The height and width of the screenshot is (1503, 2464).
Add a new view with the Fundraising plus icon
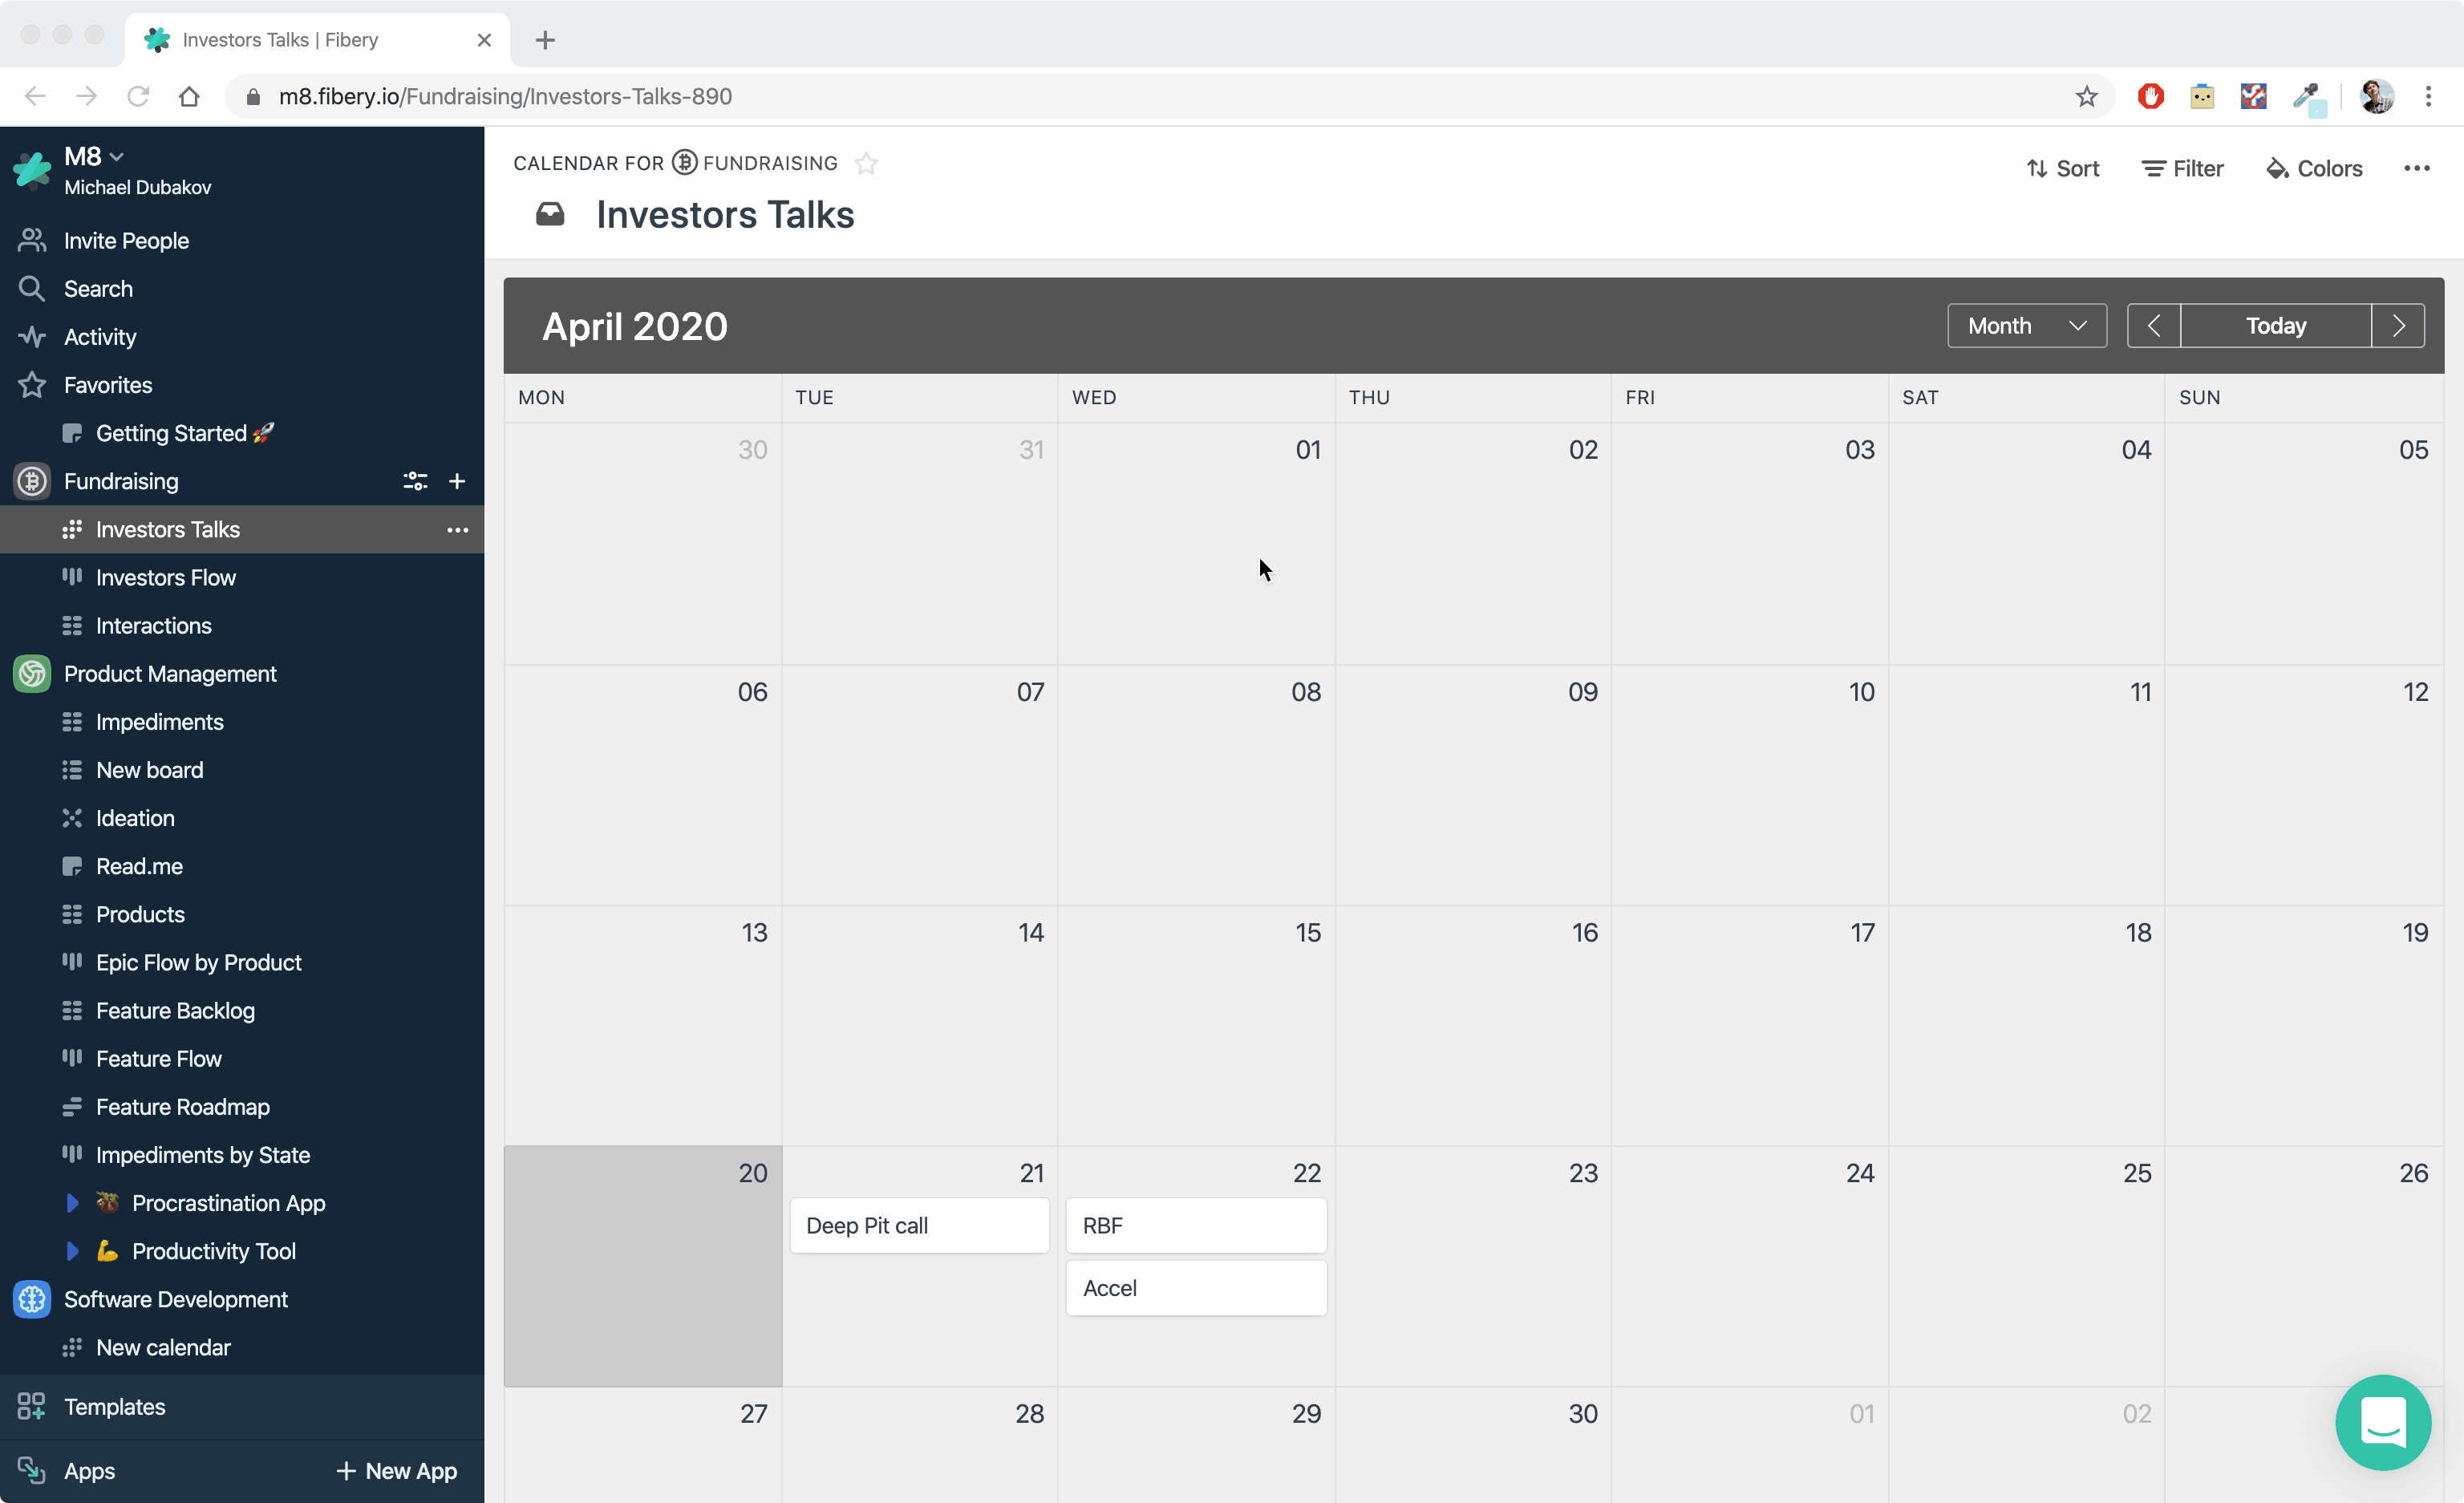tap(457, 481)
